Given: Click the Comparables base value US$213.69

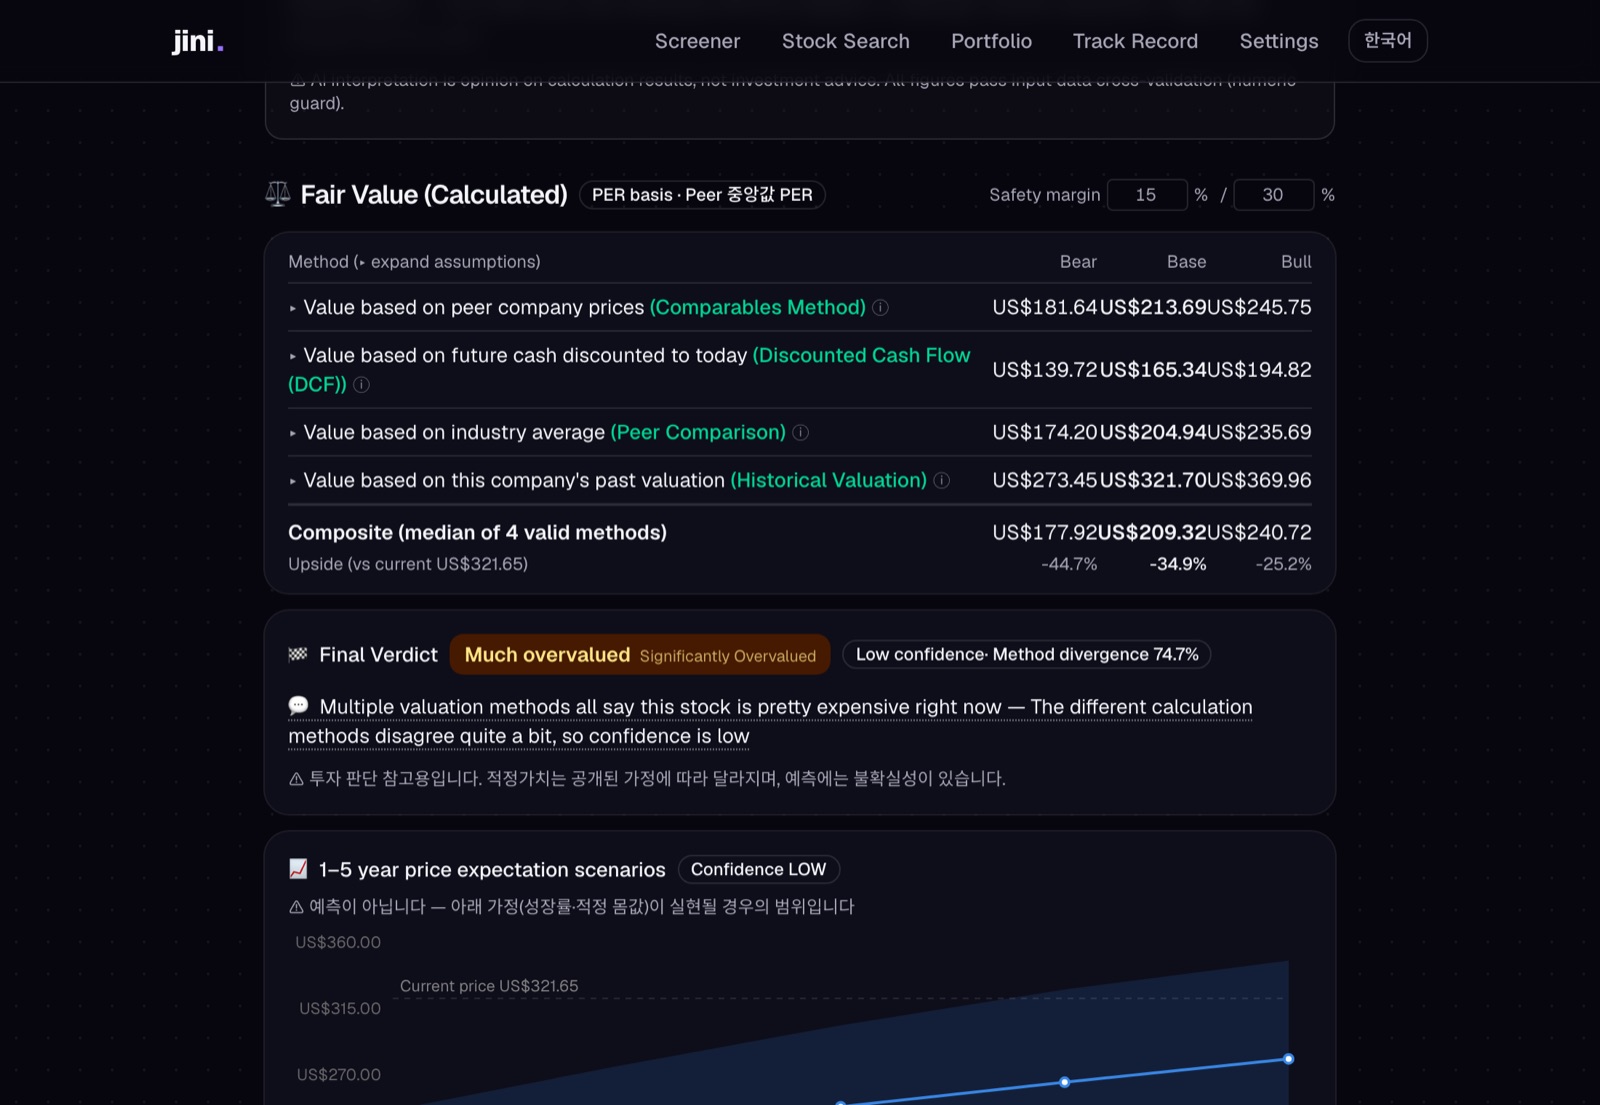Looking at the screenshot, I should click(x=1153, y=307).
